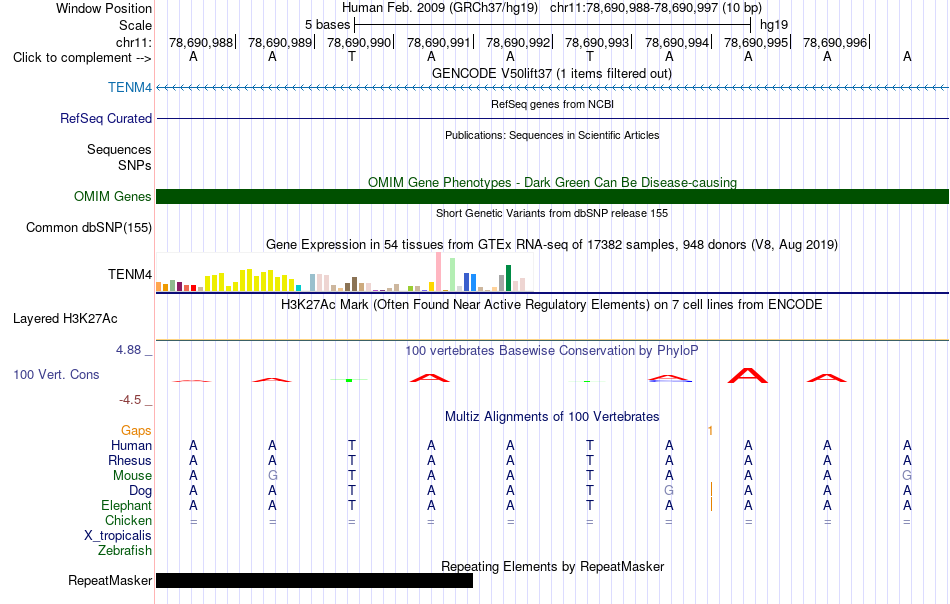Click the chr11: ruler label
The height and width of the screenshot is (604, 950).
[133, 42]
